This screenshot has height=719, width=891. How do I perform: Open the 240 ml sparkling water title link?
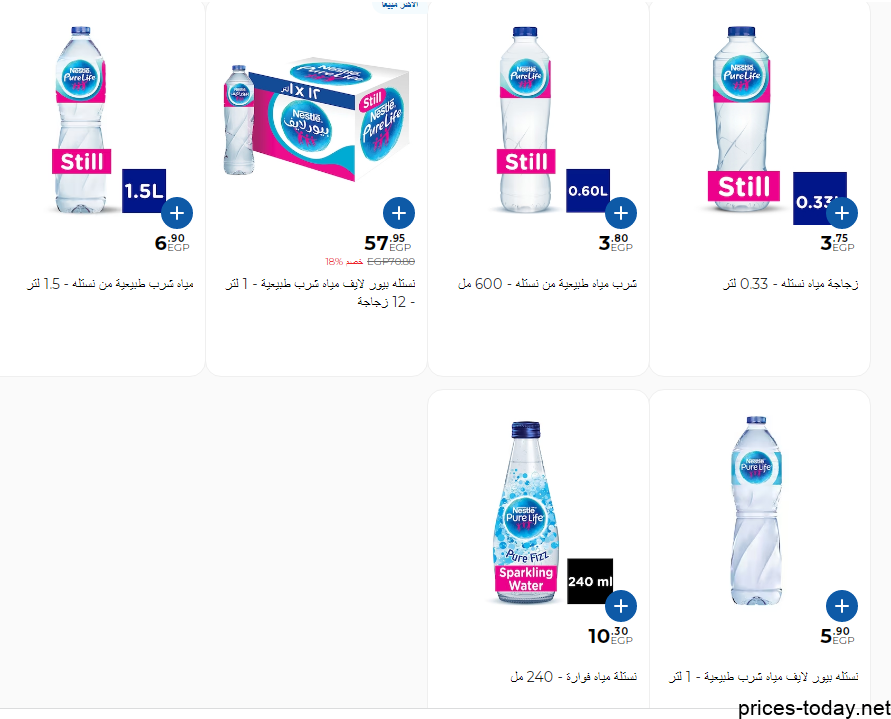[x=573, y=677]
